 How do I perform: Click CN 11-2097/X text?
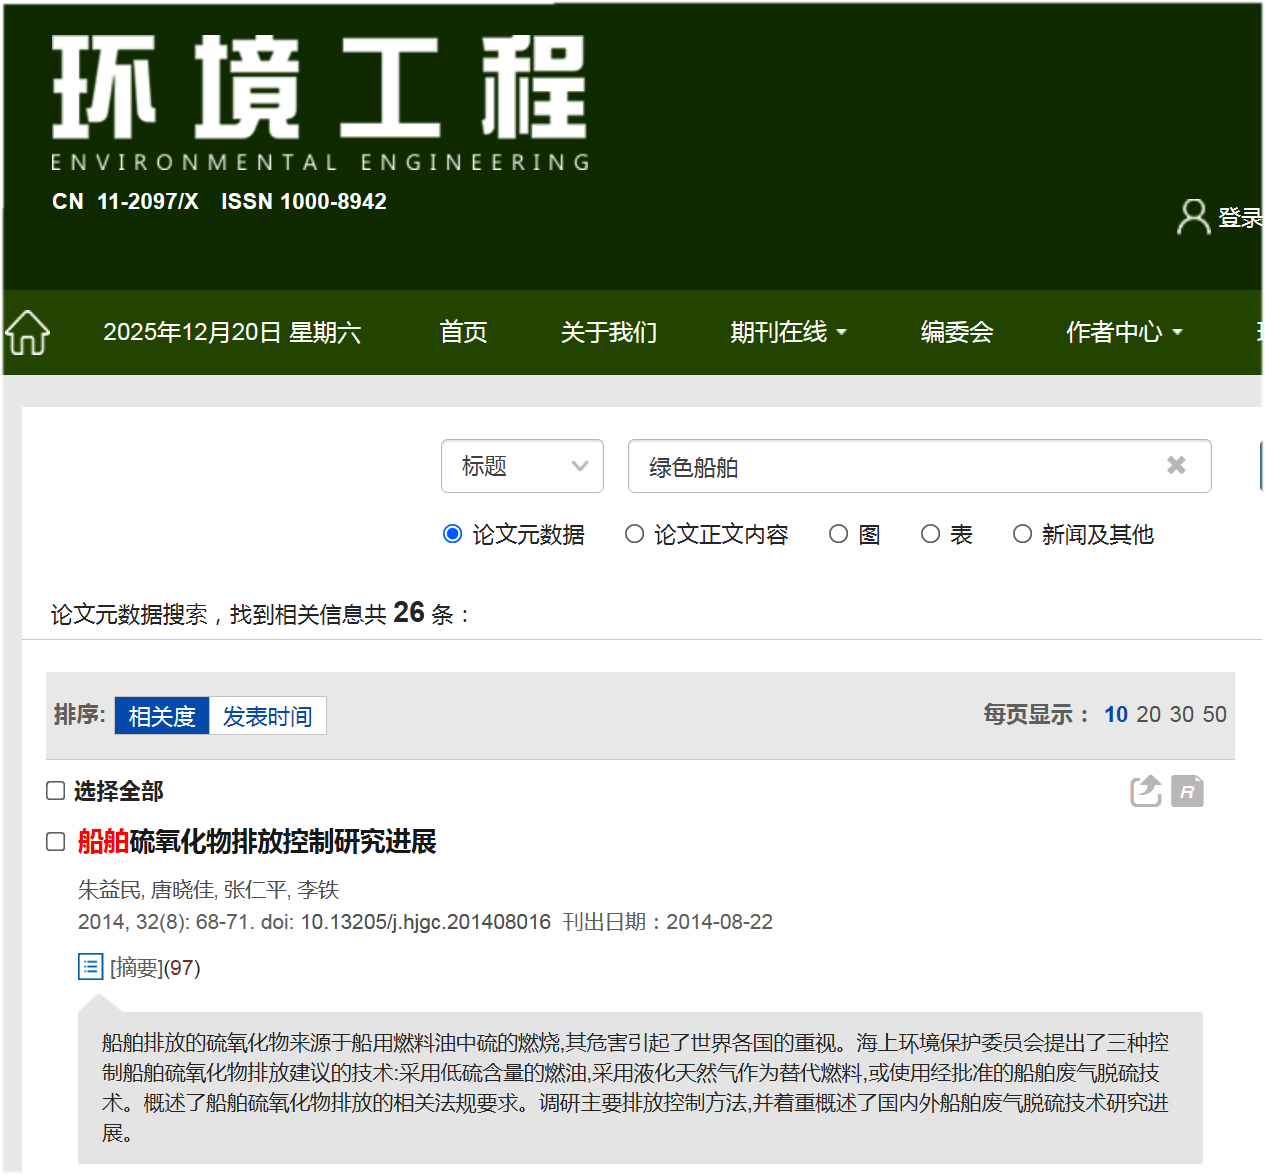pyautogui.click(x=125, y=201)
